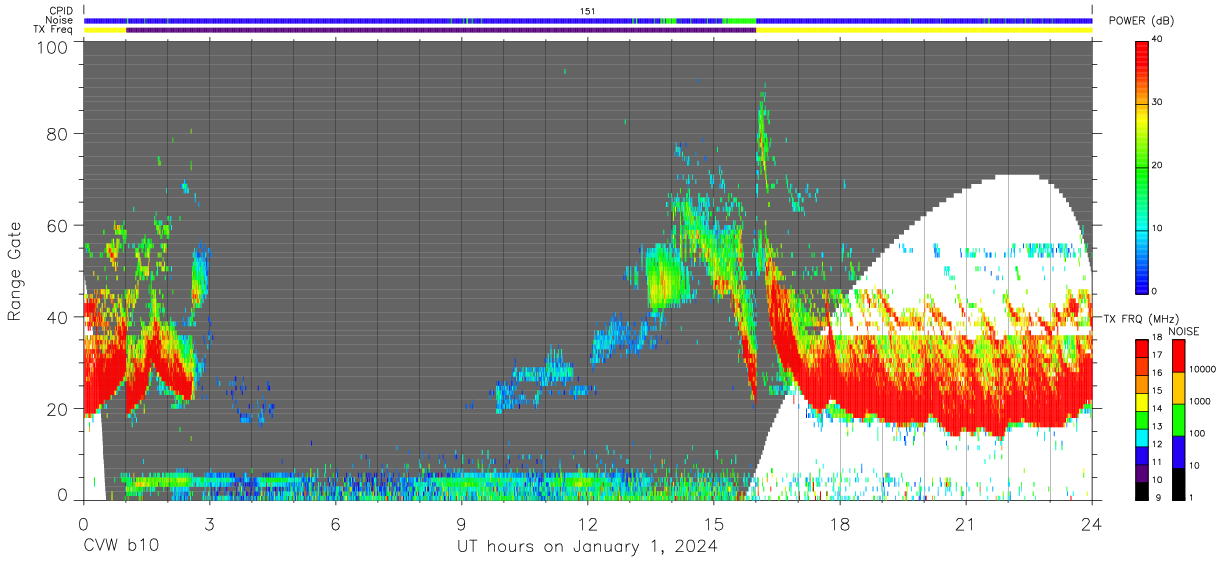Click the CVW b10 radar label

[122, 547]
